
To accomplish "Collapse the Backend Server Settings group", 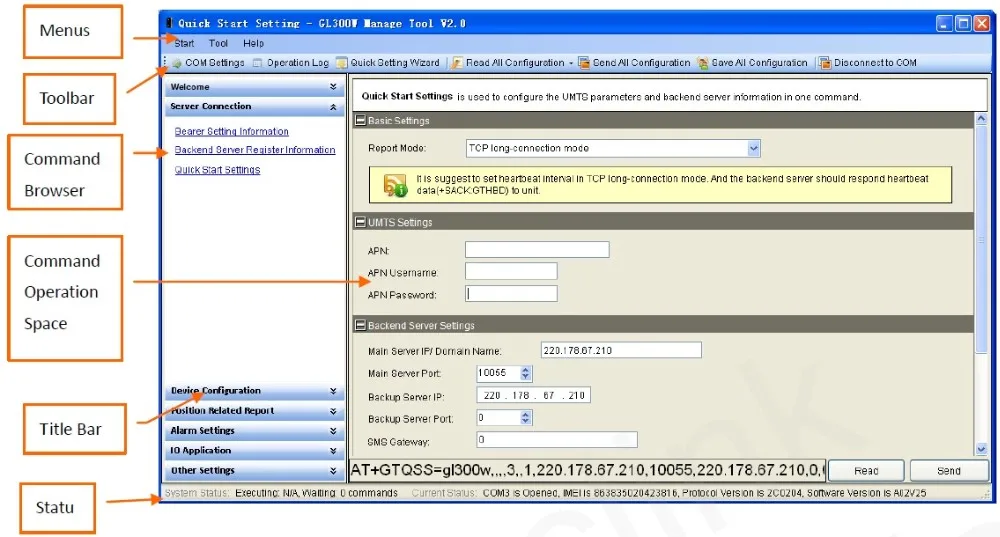I will 360,325.
